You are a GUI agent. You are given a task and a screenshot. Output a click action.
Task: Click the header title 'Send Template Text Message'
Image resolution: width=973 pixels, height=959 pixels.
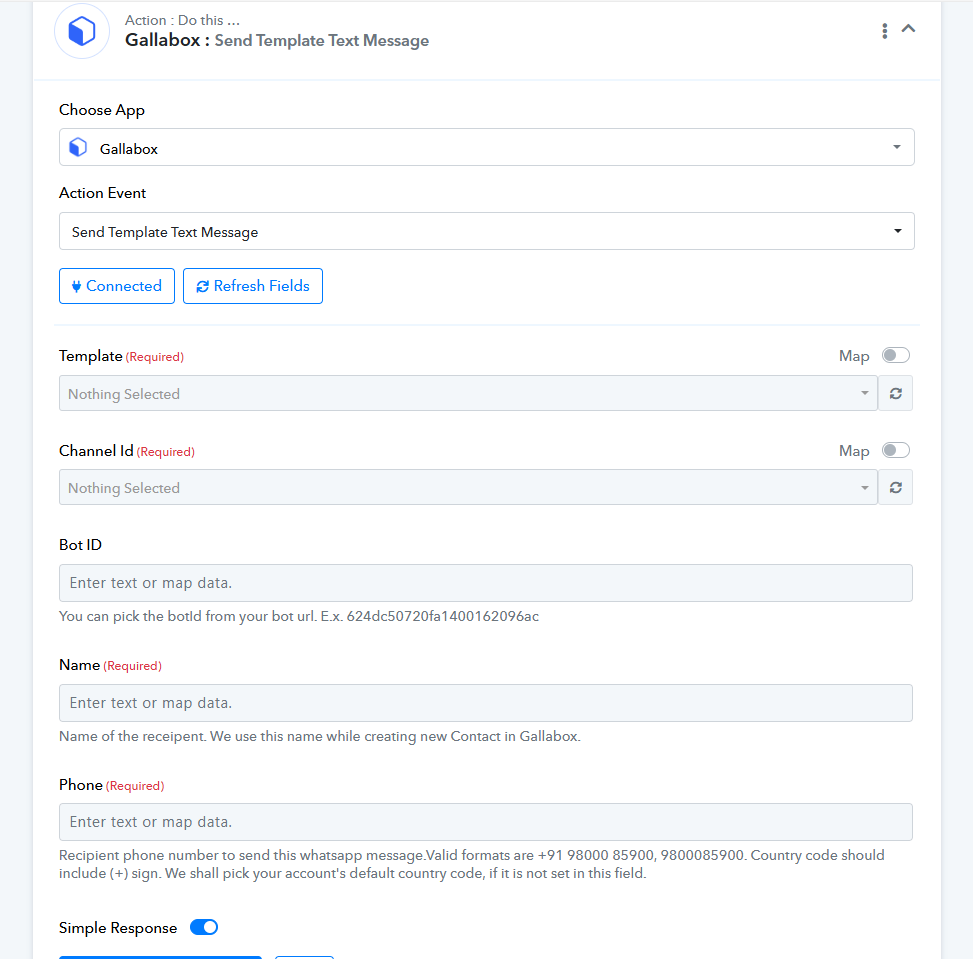tap(321, 41)
